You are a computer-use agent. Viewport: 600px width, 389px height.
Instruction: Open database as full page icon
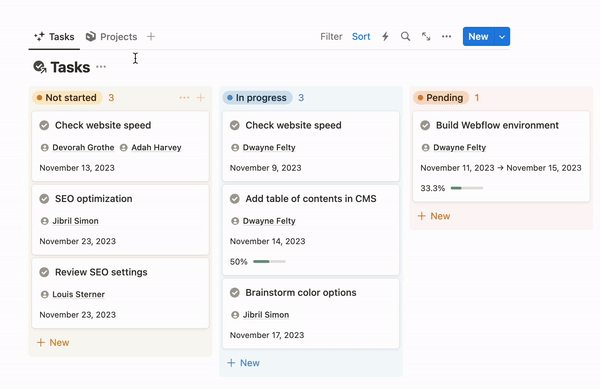coord(426,36)
